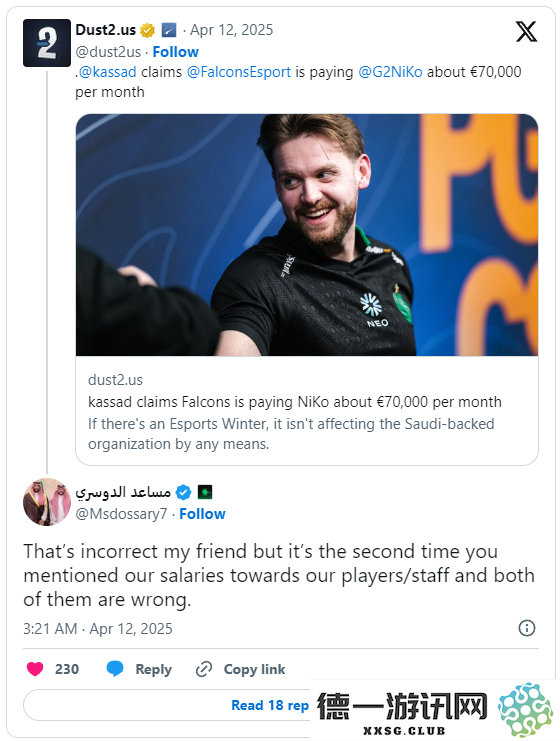Follow the @Msdossary7 account
Image resolution: width=560 pixels, height=741 pixels.
(202, 514)
